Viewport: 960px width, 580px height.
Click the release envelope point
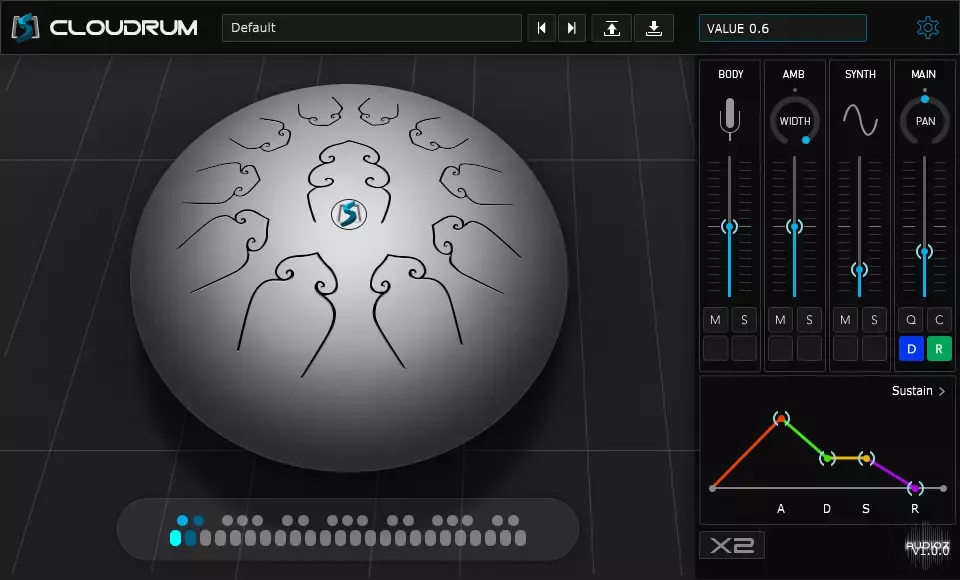[x=915, y=488]
